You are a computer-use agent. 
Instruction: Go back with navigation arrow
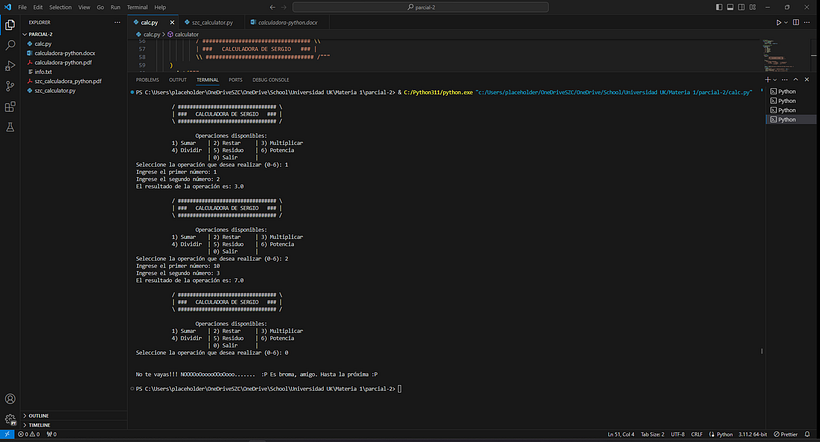(272, 7)
